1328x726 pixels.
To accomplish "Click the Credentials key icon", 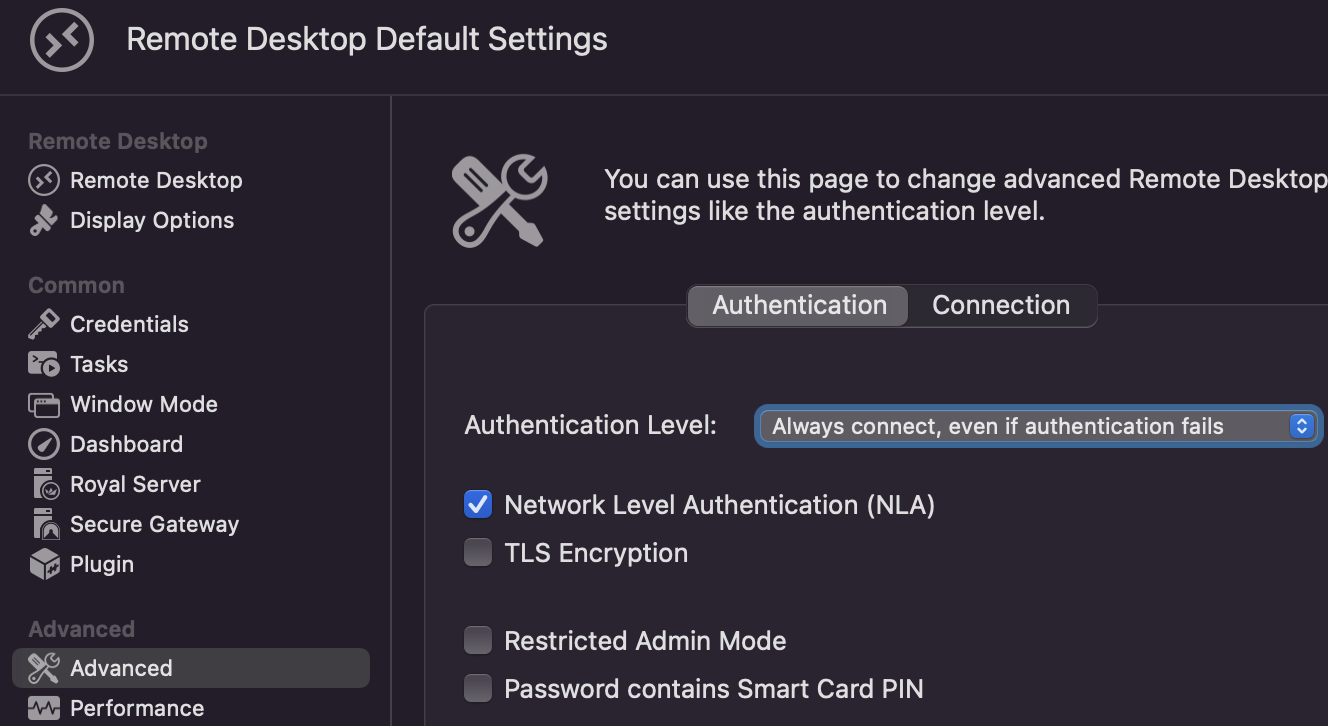I will (x=44, y=324).
